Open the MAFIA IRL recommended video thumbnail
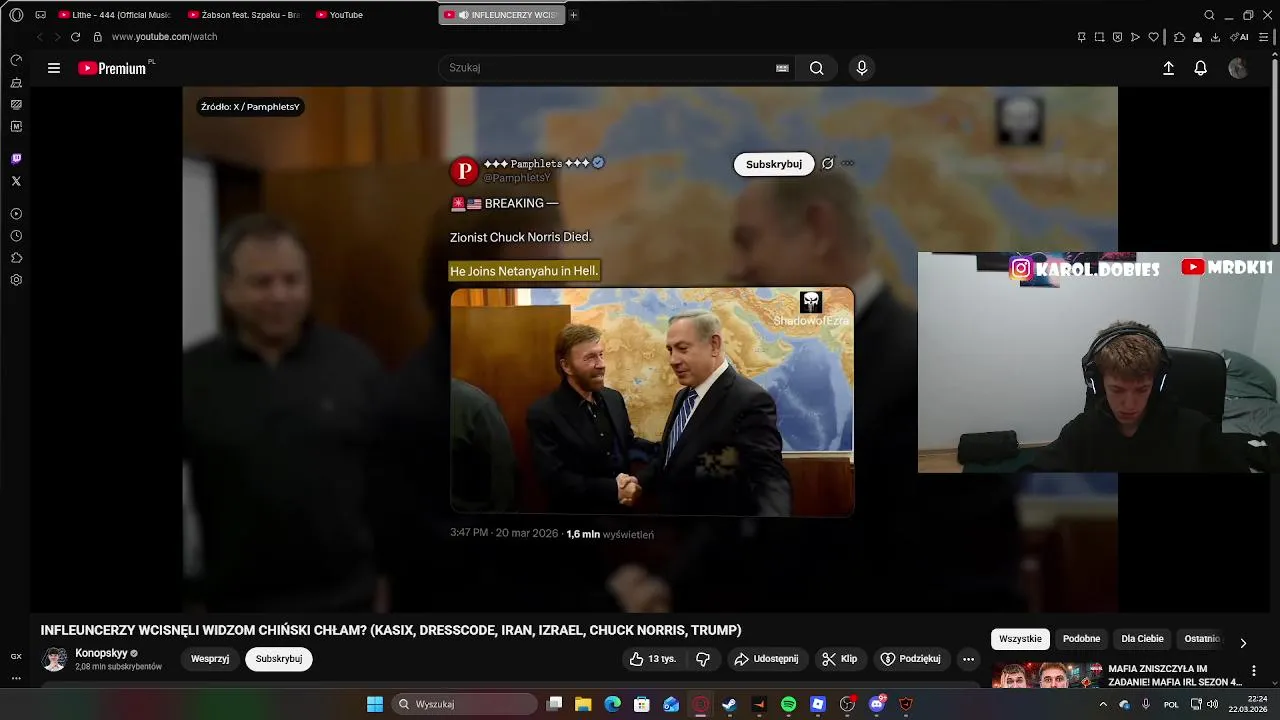Screen dimensions: 1280x720 pyautogui.click(x=1046, y=675)
